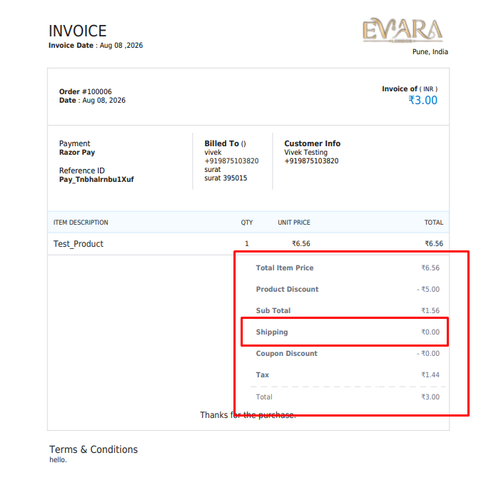This screenshot has width=499, height=500.
Task: Click the Customer Info heading
Action: point(312,143)
